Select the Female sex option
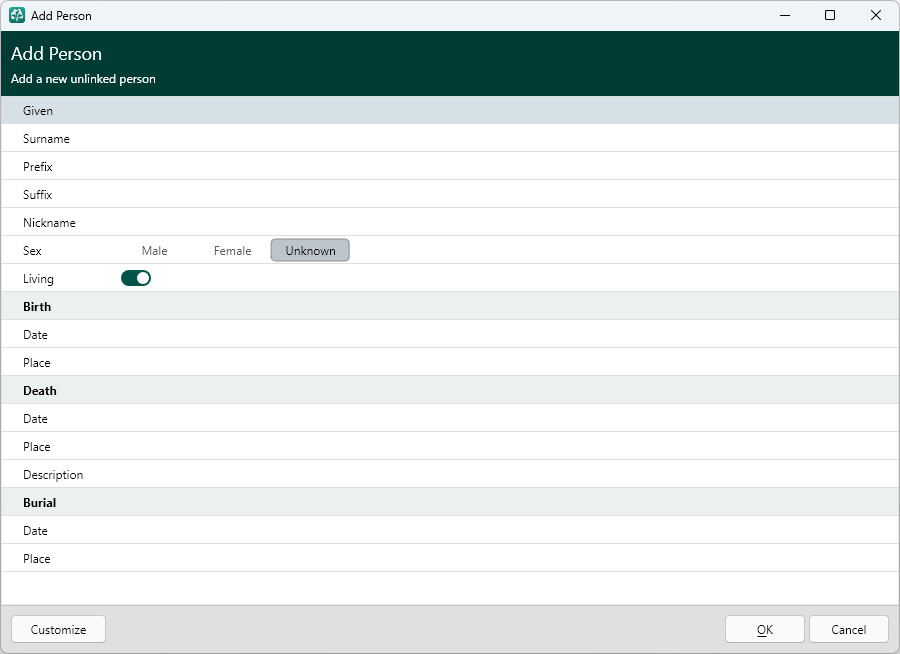Screen dimensions: 900x654 pyautogui.click(x=232, y=251)
